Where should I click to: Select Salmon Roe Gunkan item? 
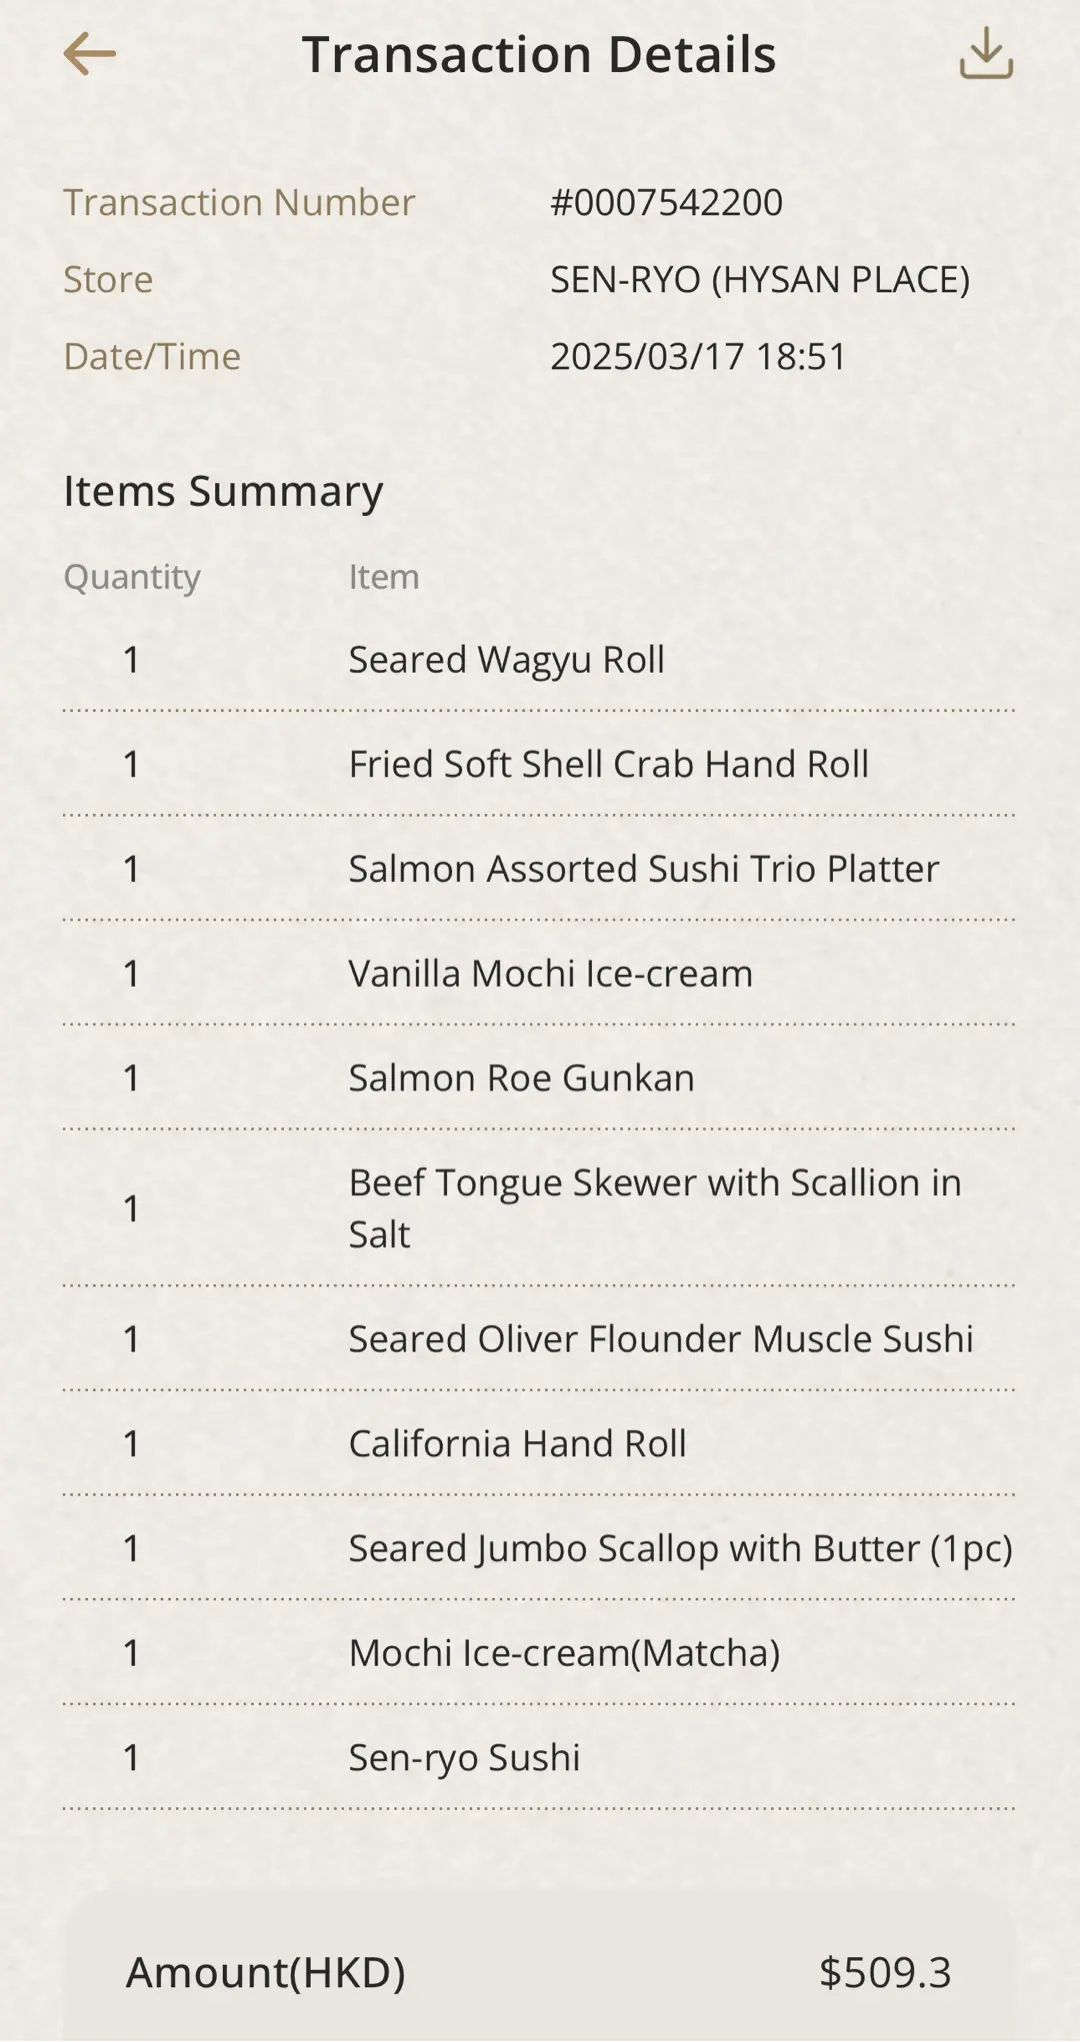(521, 1078)
